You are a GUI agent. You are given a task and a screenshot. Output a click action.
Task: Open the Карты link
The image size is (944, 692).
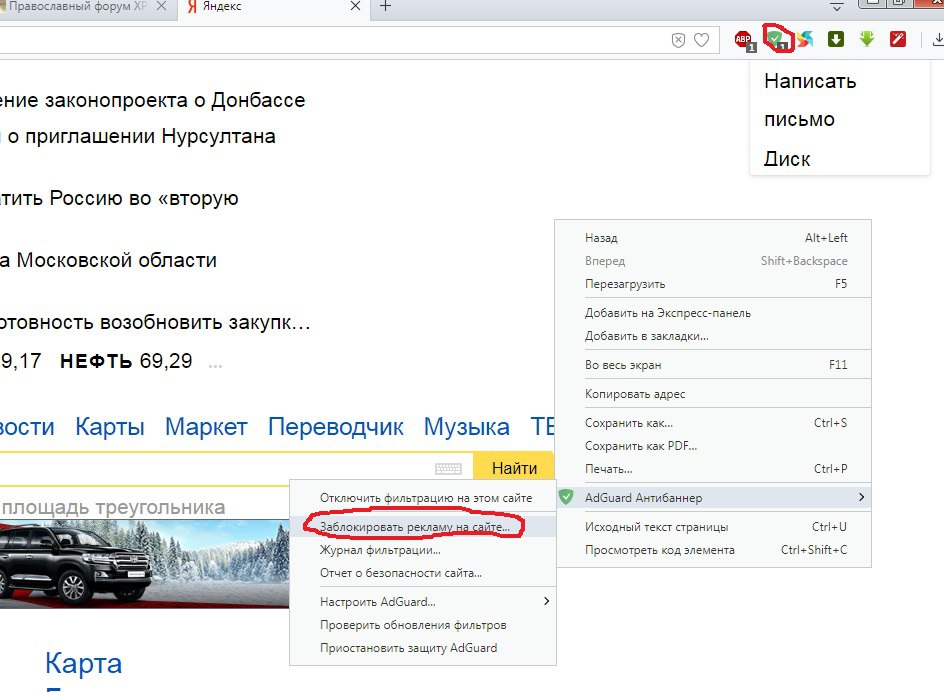(110, 427)
